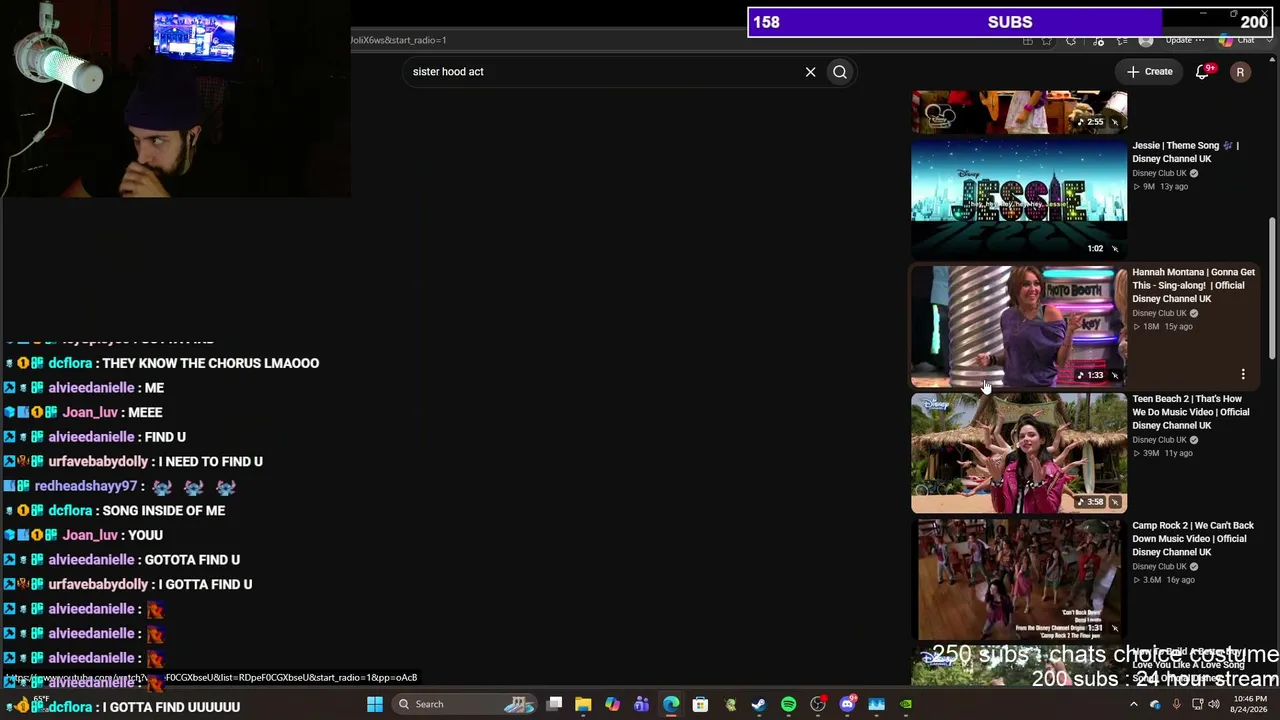The image size is (1280, 720).
Task: Click the '18M 15y ago' video stats
Action: (x=1162, y=327)
